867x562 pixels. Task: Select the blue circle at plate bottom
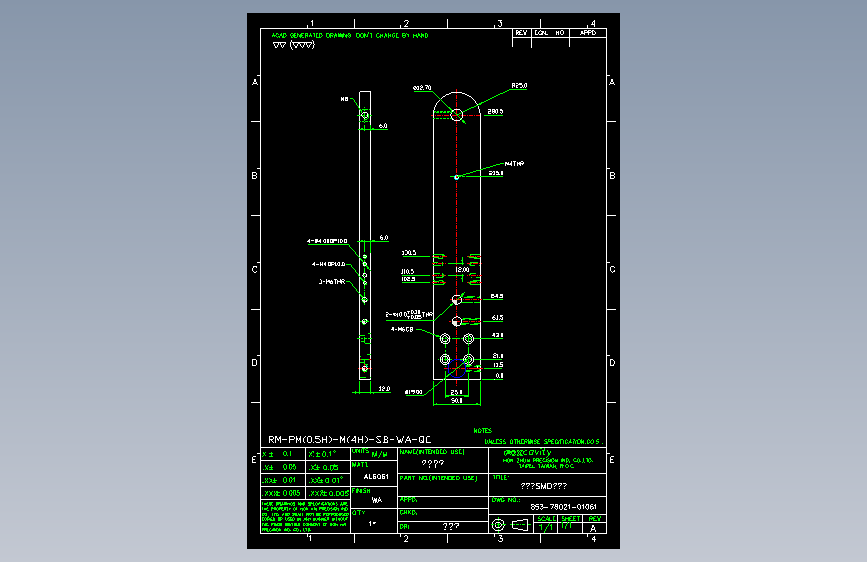(456, 369)
